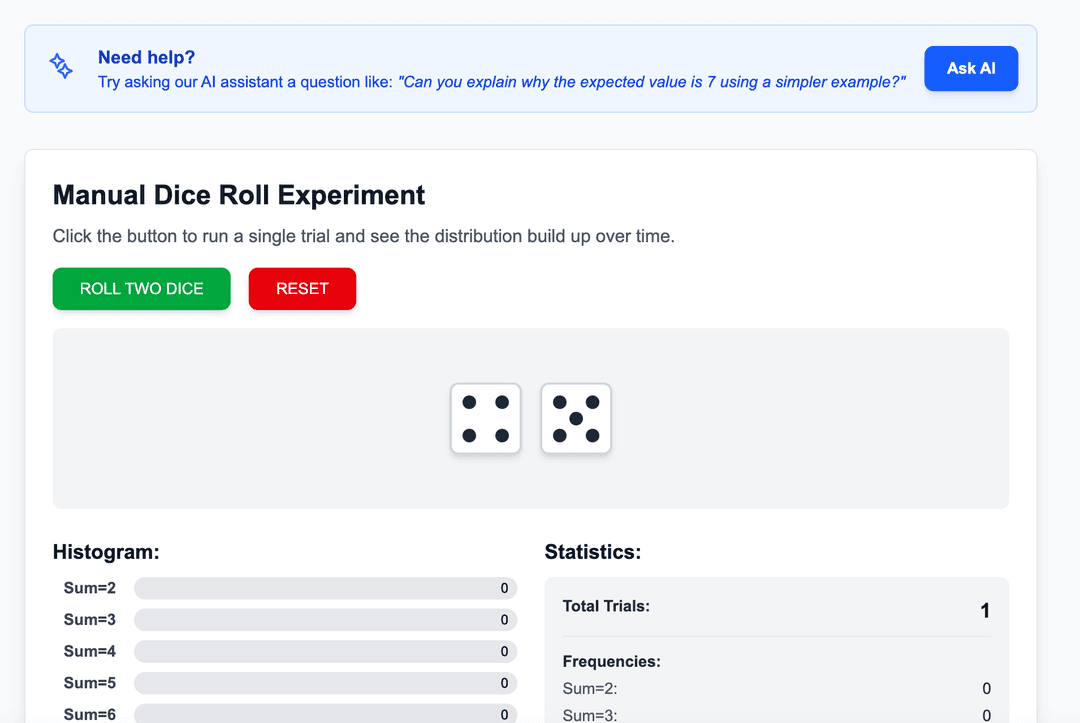The image size is (1080, 723).
Task: Click the Statistics section heading
Action: click(592, 552)
